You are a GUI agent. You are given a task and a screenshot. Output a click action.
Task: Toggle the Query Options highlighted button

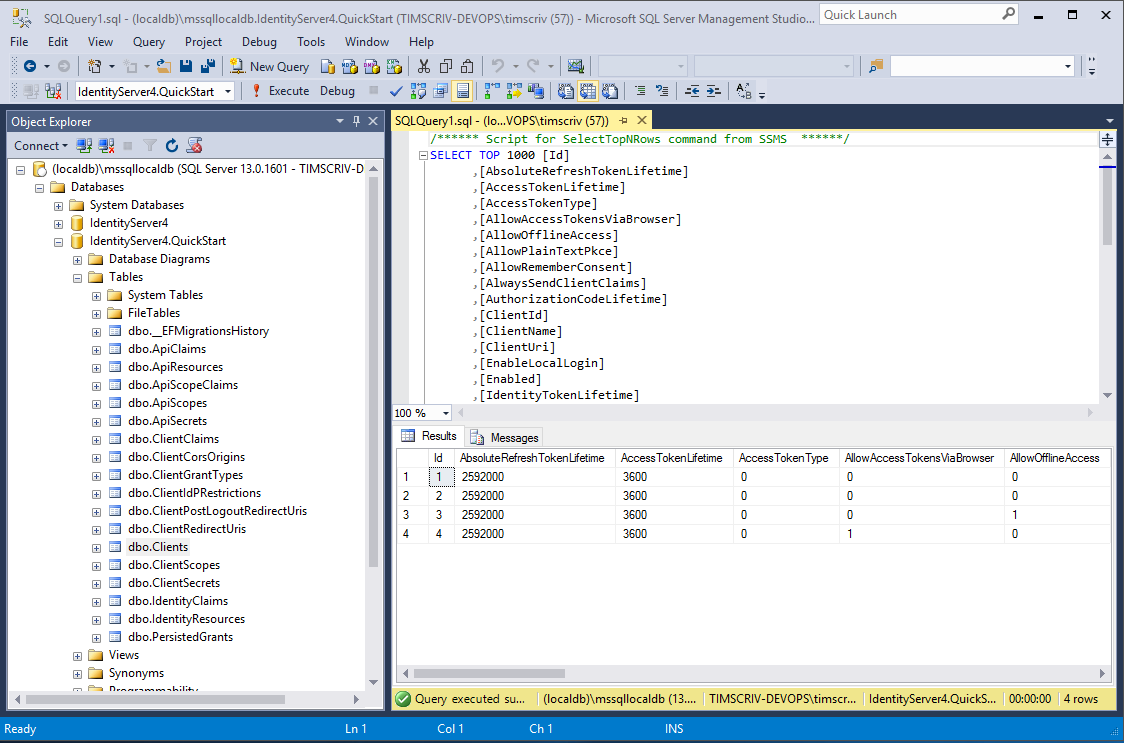(463, 91)
